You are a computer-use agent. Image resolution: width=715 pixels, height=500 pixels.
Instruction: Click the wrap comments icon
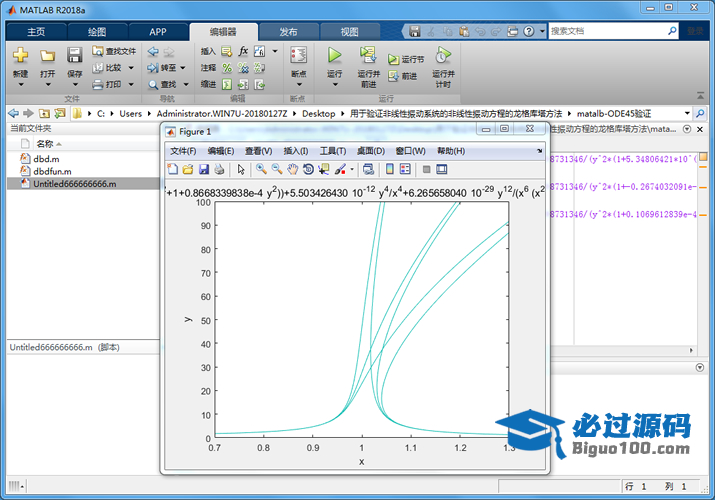259,68
